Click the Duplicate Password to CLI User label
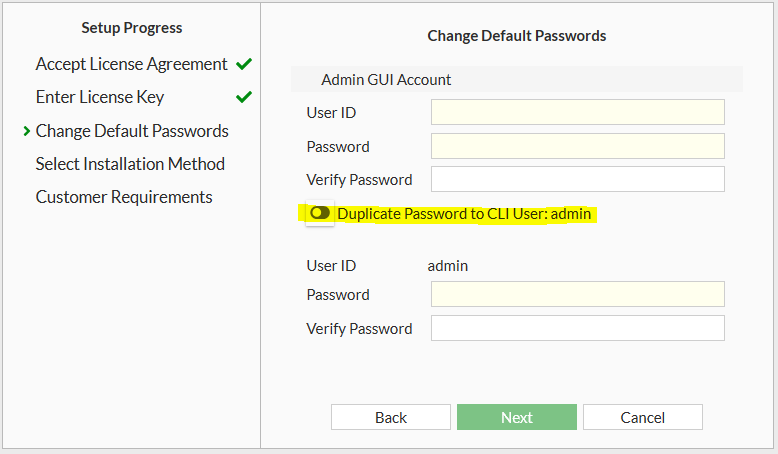The image size is (778, 454). [x=465, y=214]
